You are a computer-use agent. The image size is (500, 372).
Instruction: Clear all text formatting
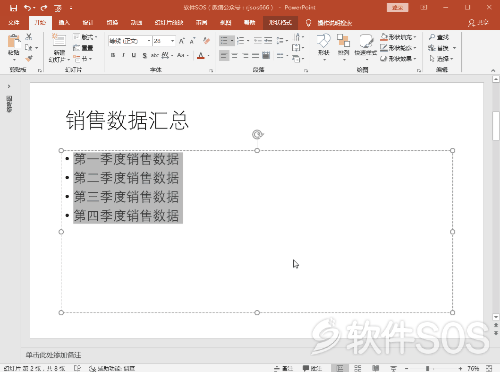tap(206, 41)
